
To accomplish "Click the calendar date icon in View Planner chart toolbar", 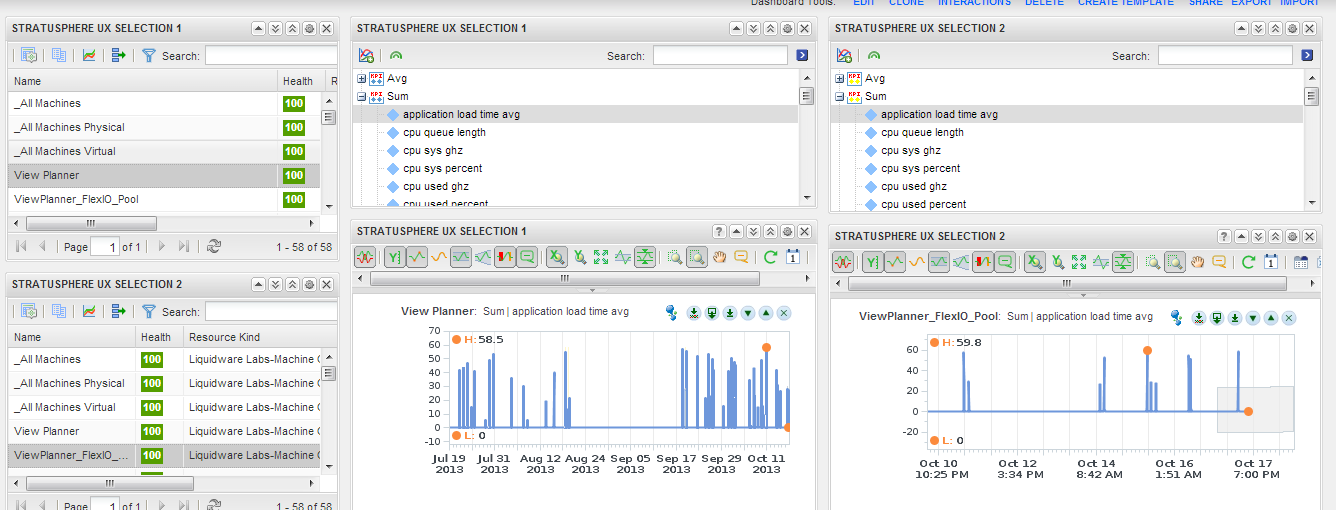I will coord(792,257).
